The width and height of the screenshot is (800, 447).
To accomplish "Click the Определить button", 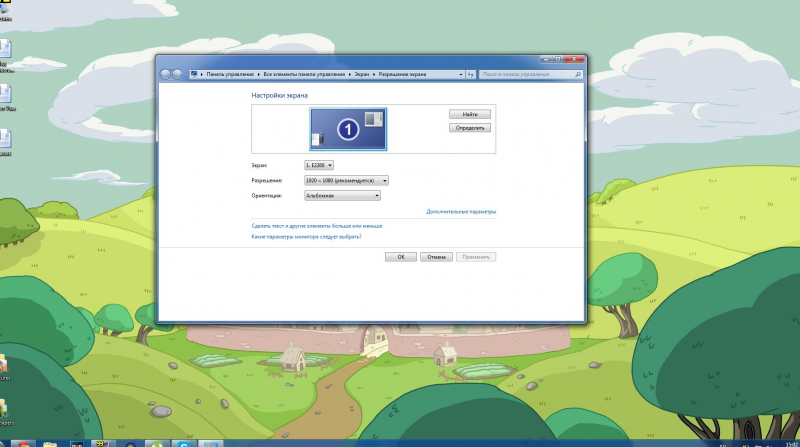I will tap(470, 128).
